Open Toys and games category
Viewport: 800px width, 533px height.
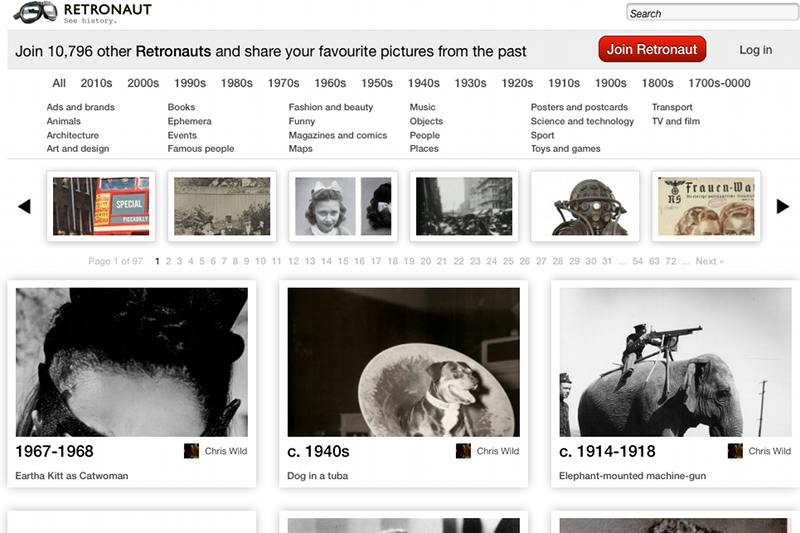565,148
